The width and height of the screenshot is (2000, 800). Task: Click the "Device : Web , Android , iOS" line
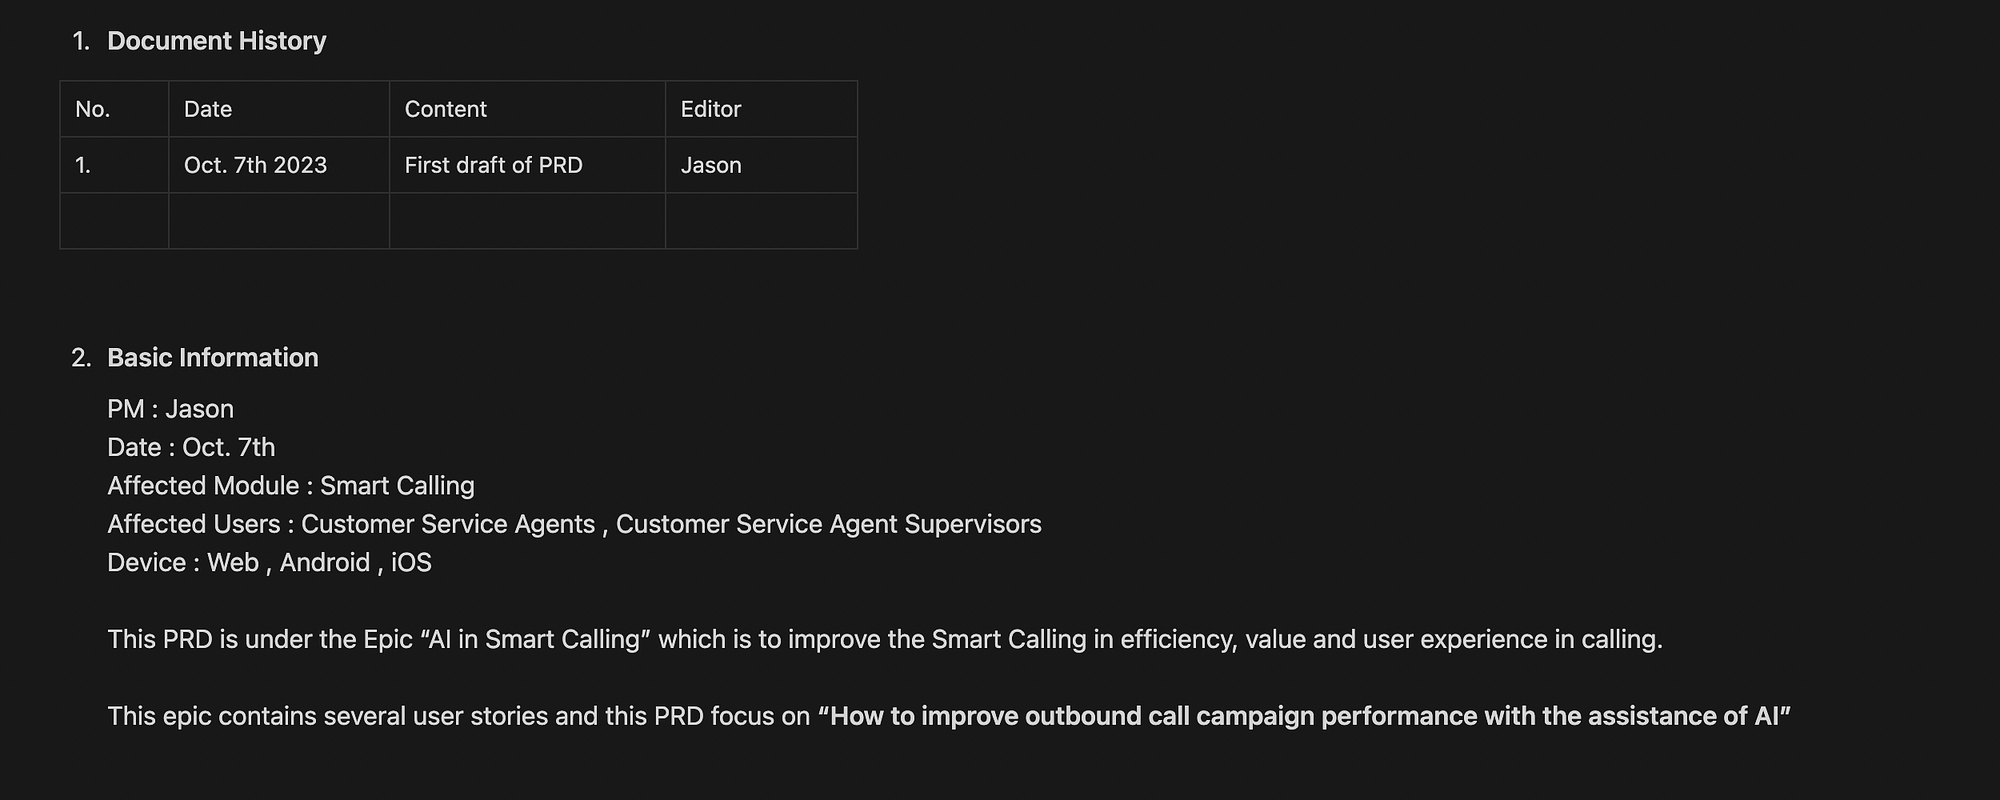coord(269,563)
